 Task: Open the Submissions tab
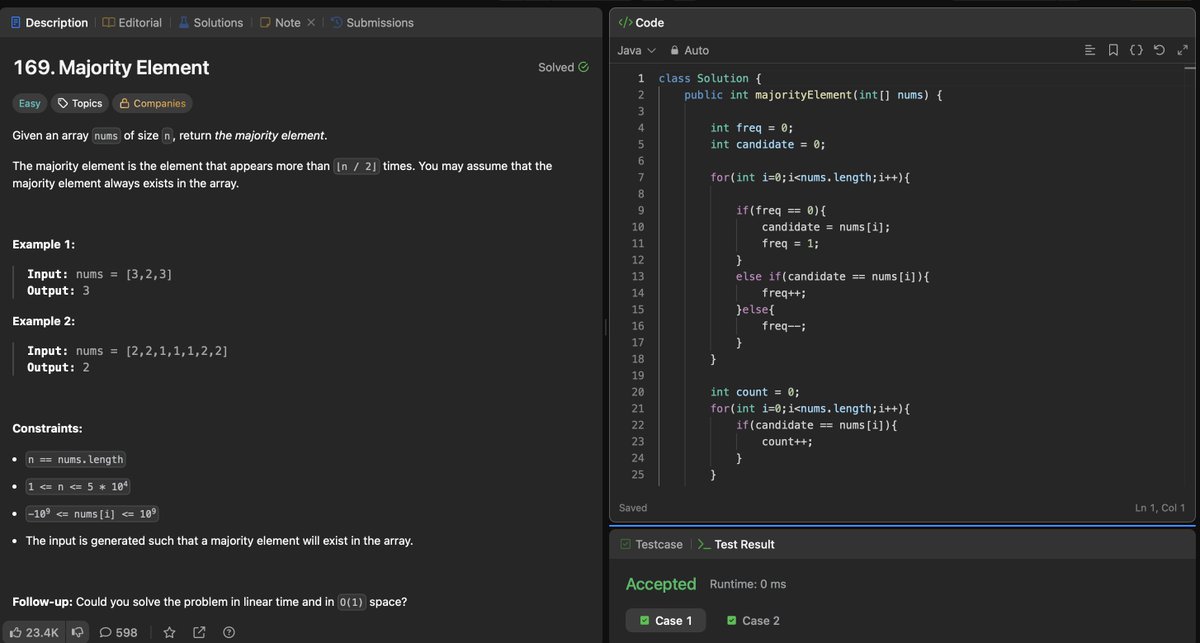point(371,22)
